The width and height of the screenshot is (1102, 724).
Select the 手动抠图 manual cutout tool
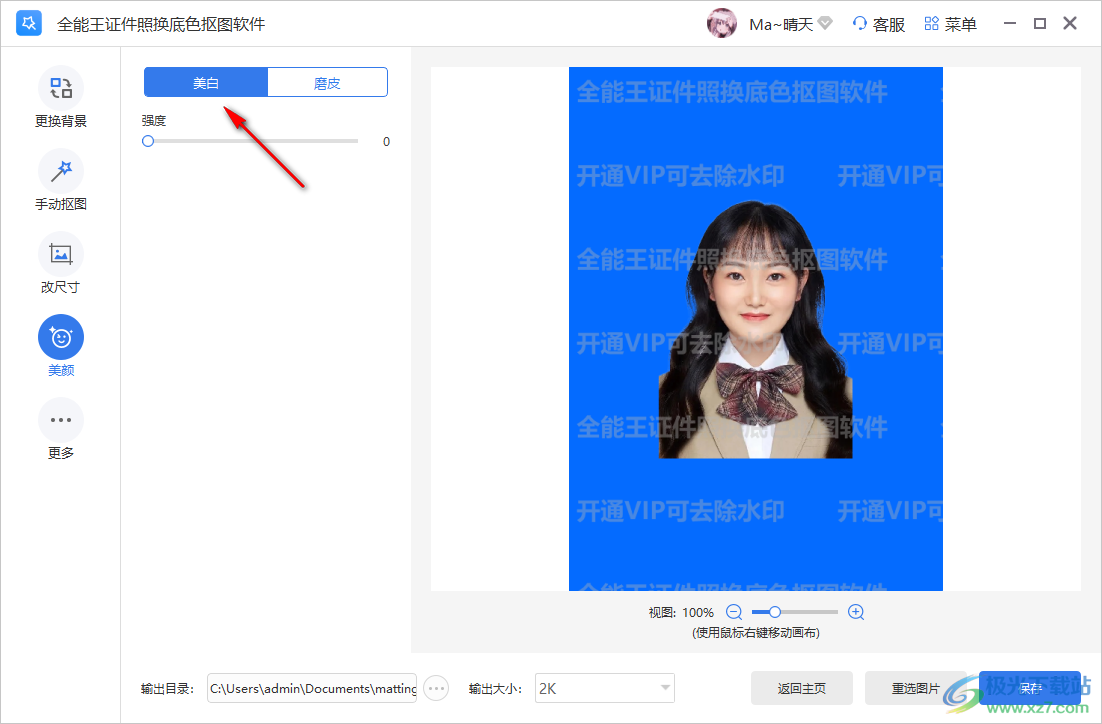61,180
